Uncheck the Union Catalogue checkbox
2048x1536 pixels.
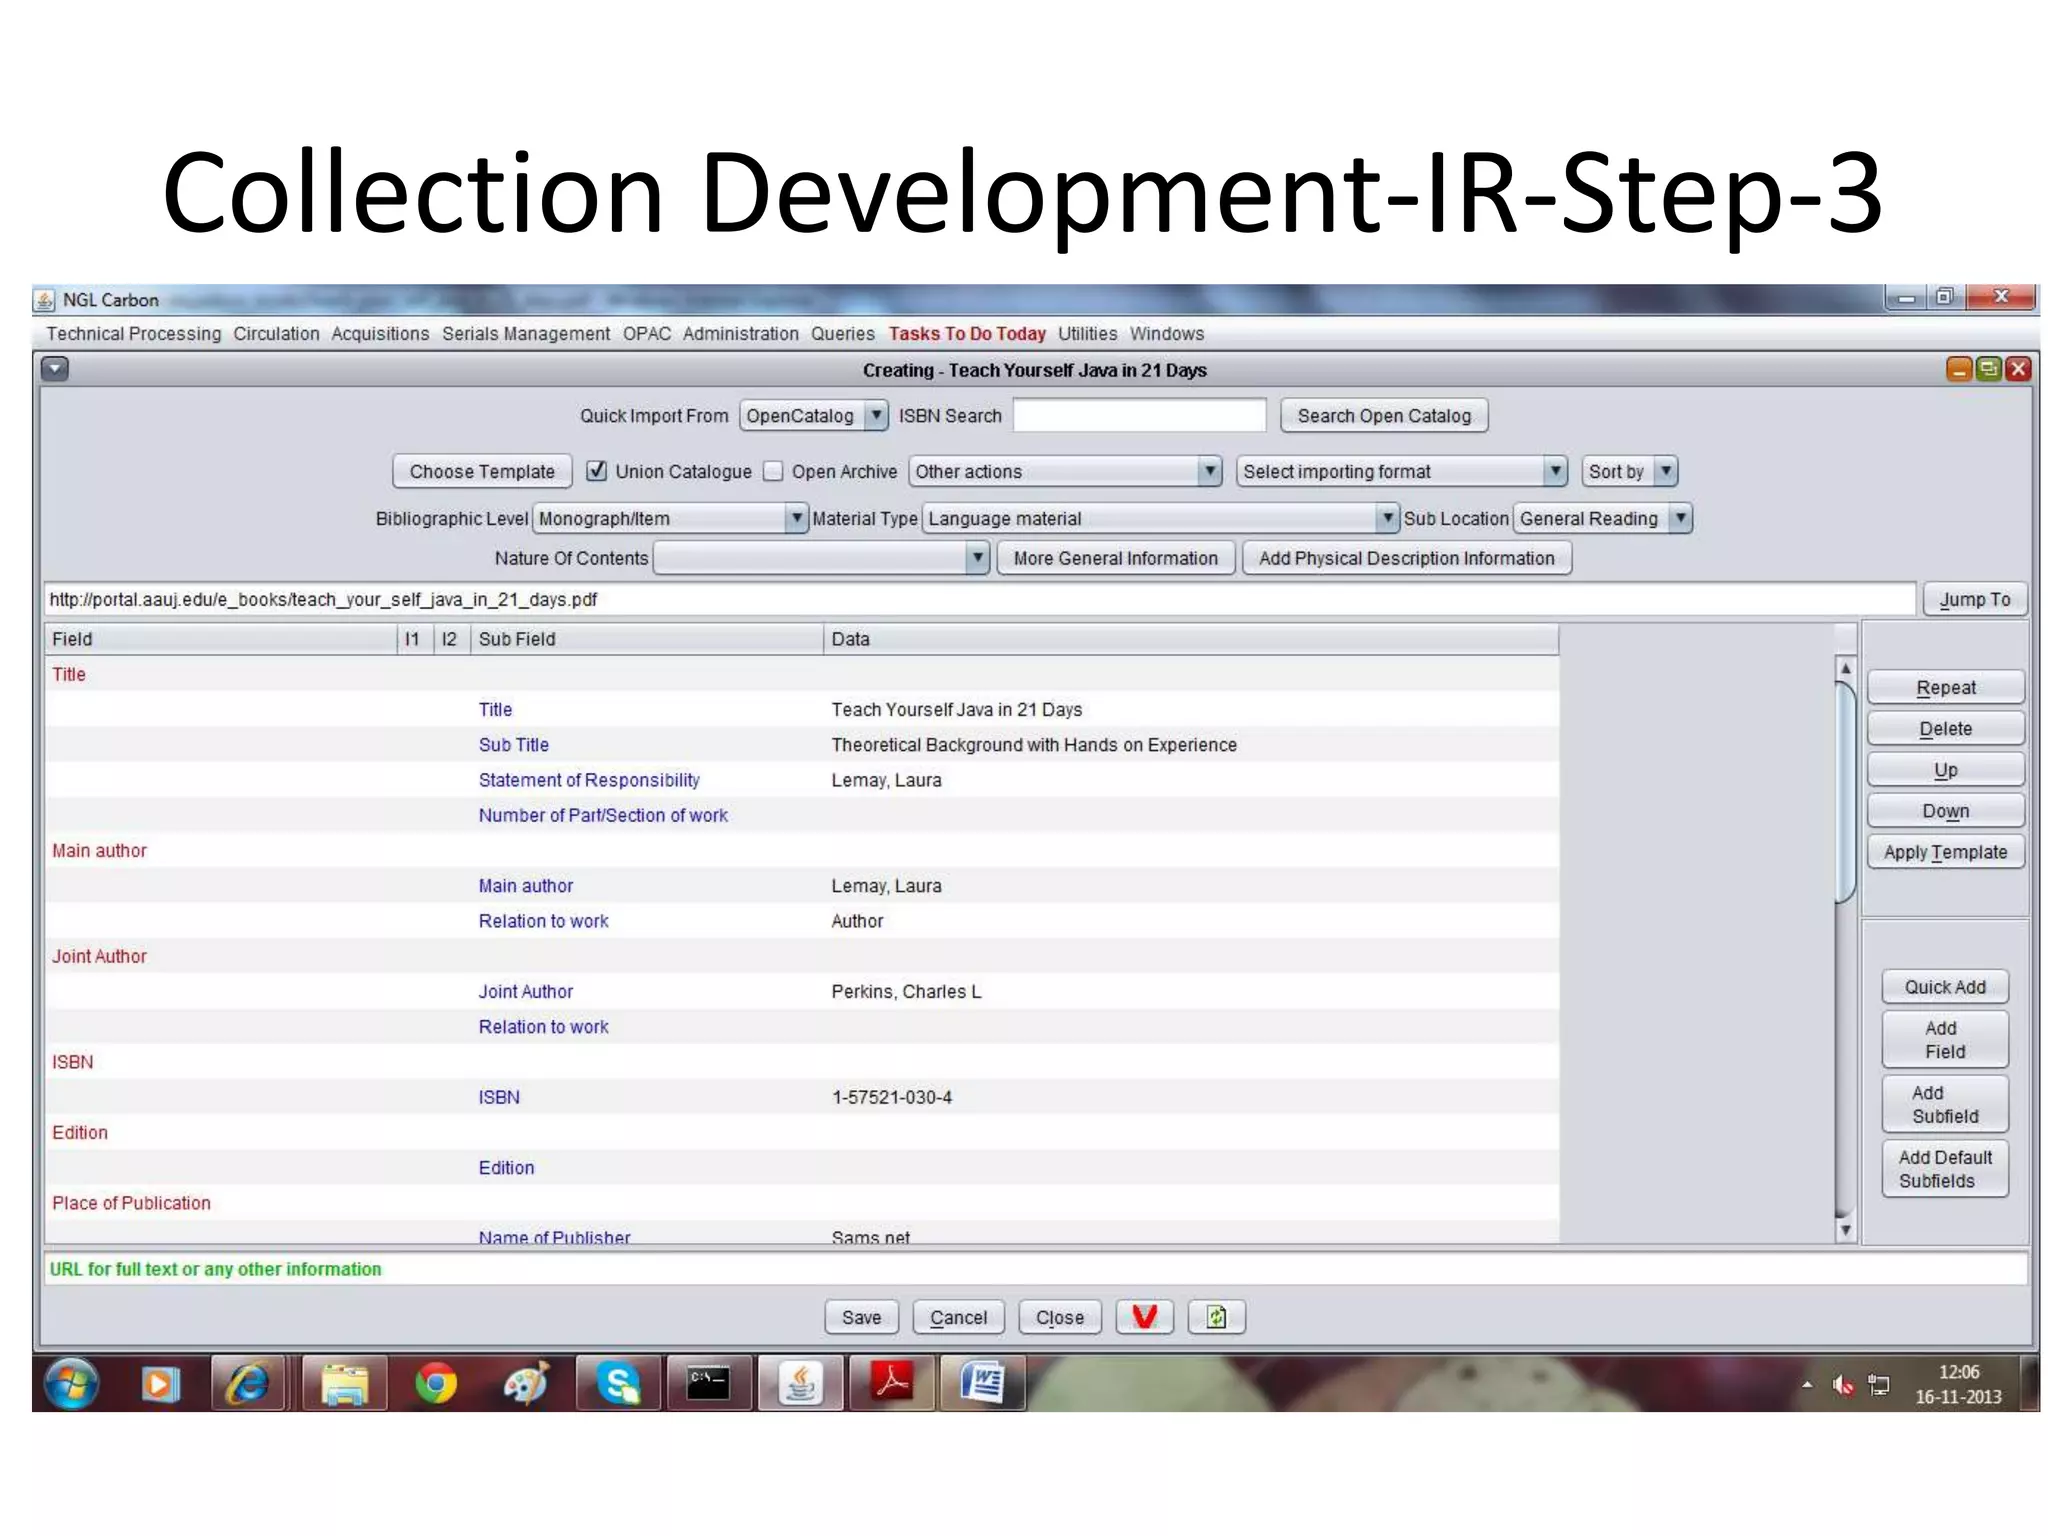[597, 471]
